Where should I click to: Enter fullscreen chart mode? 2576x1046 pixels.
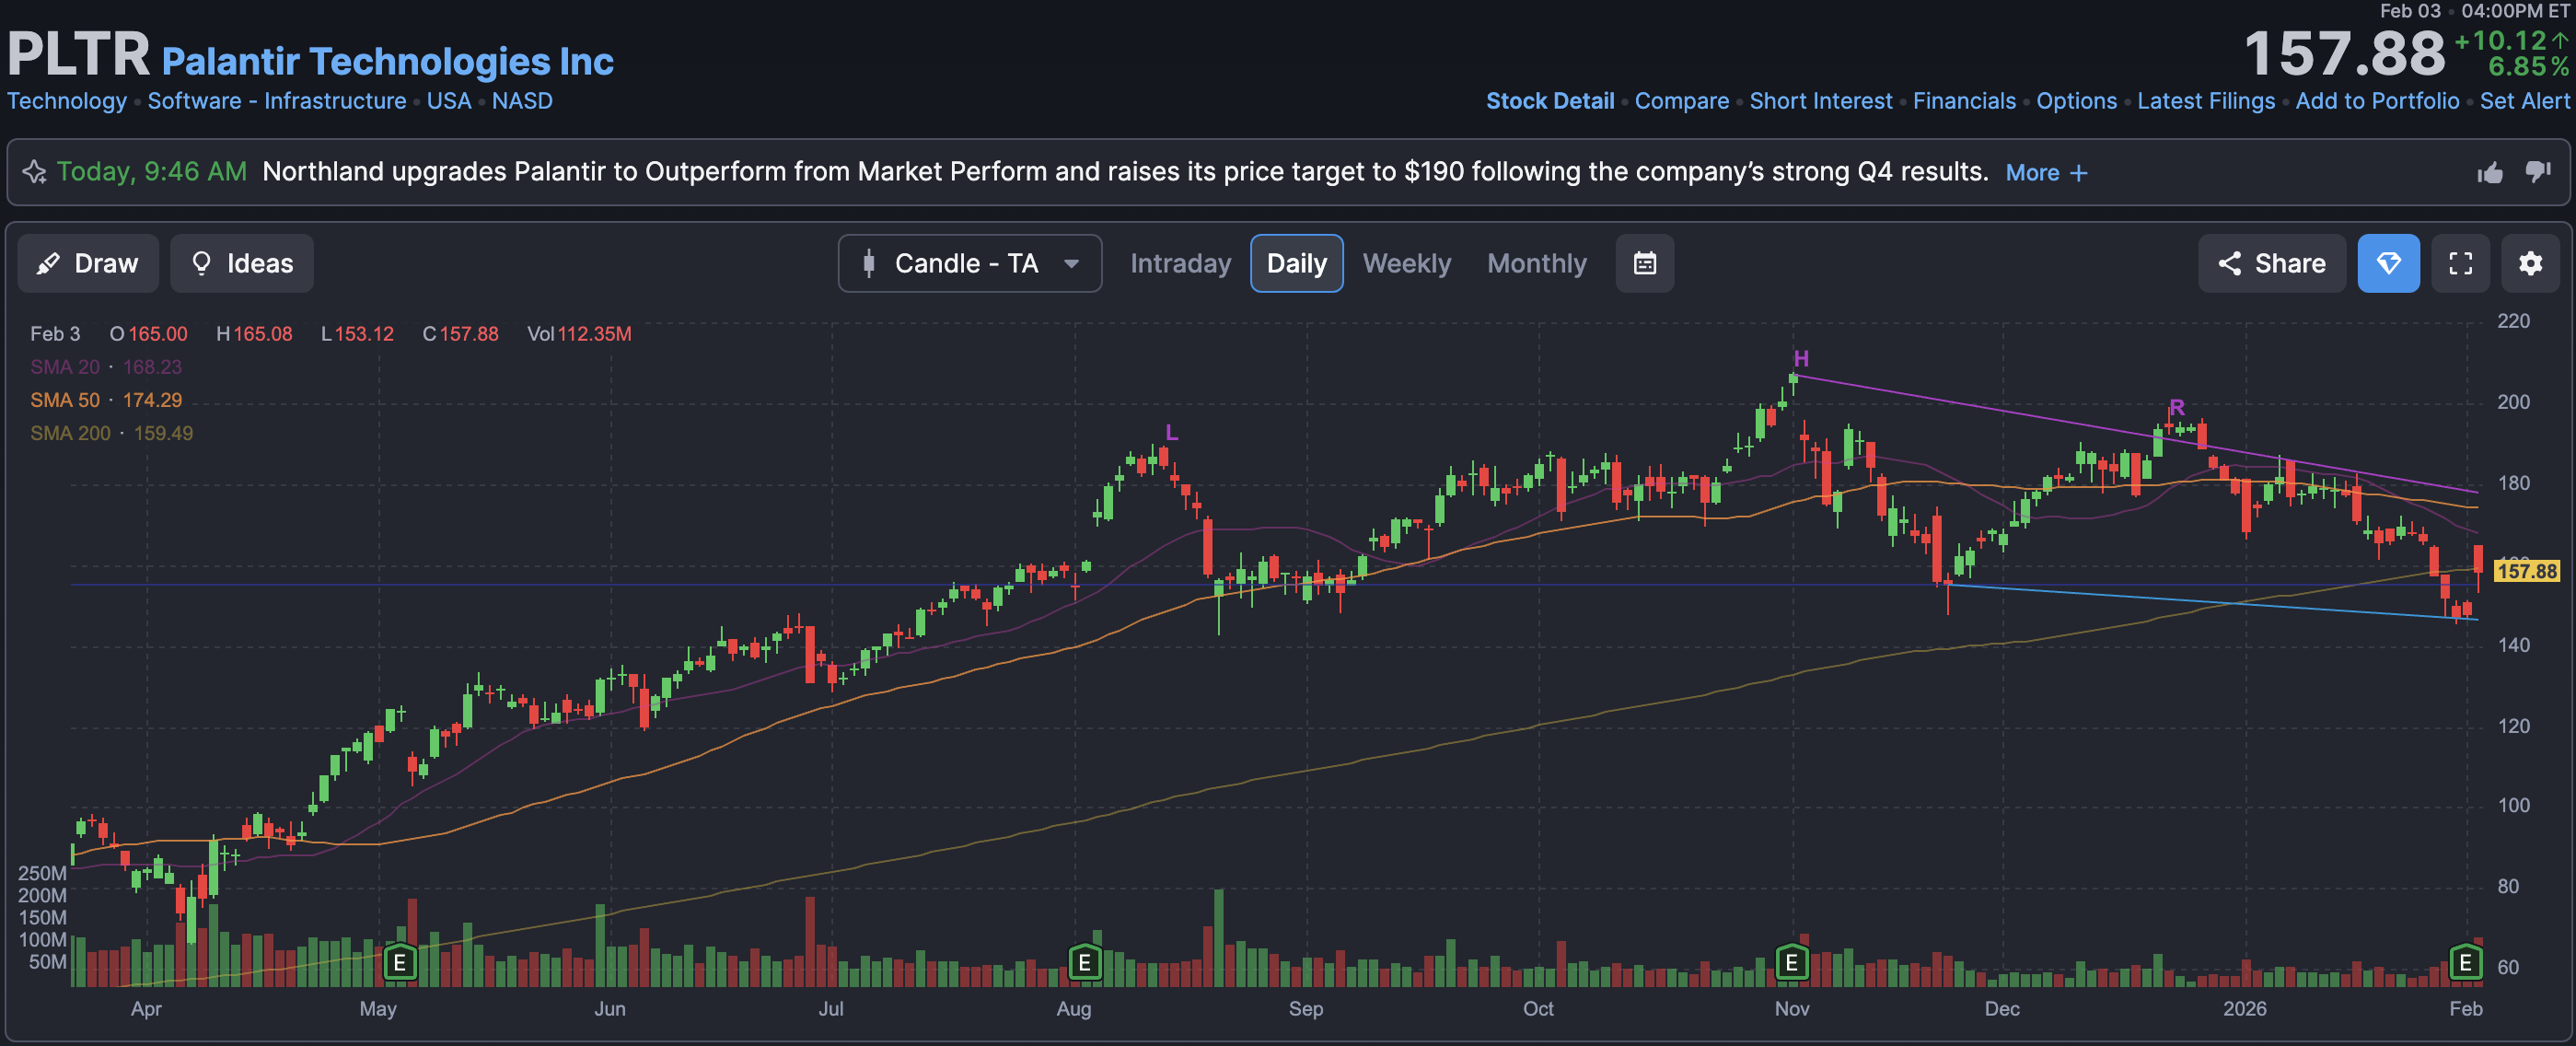pyautogui.click(x=2460, y=263)
